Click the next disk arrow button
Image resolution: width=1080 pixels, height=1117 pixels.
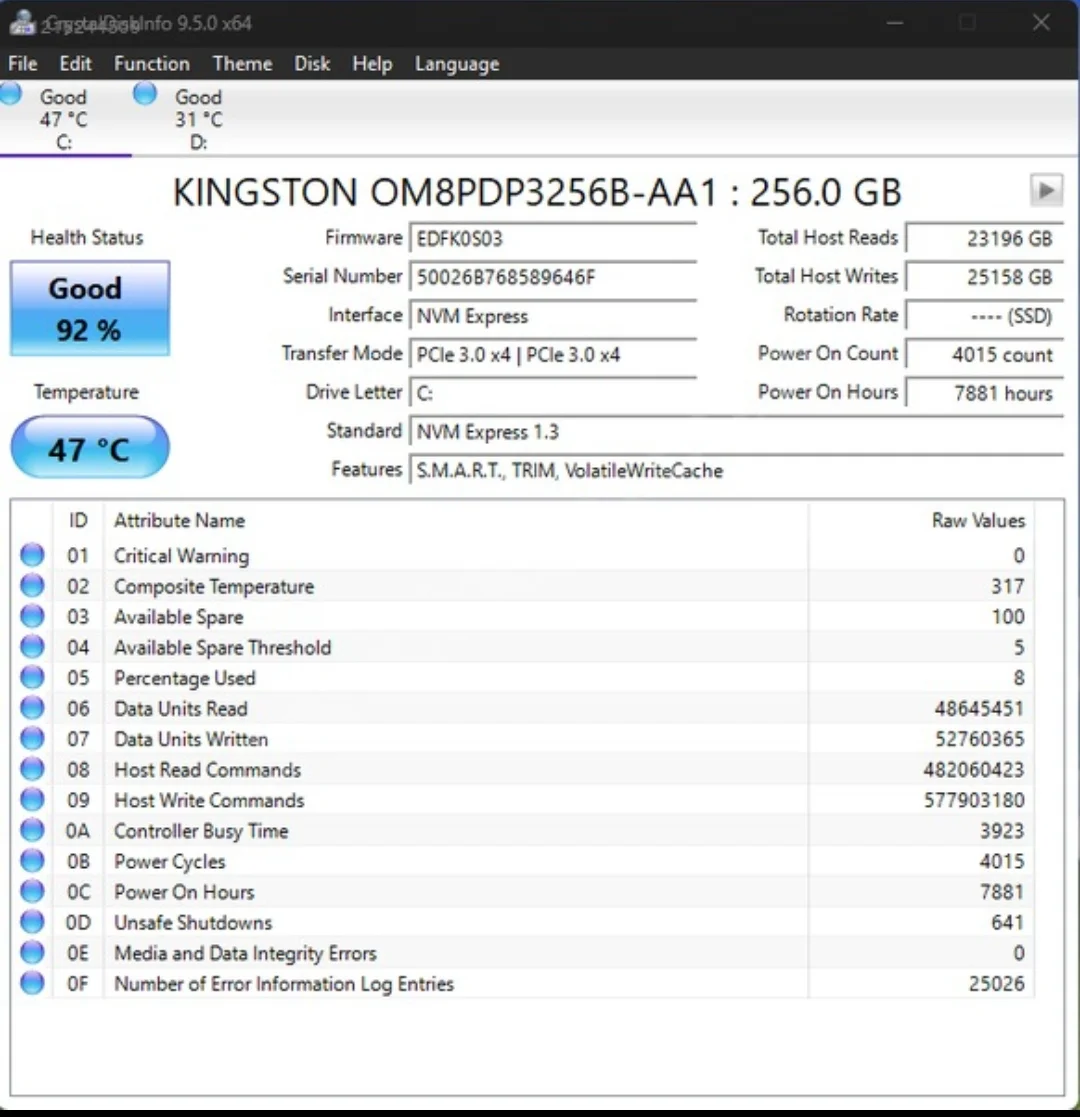[1046, 191]
